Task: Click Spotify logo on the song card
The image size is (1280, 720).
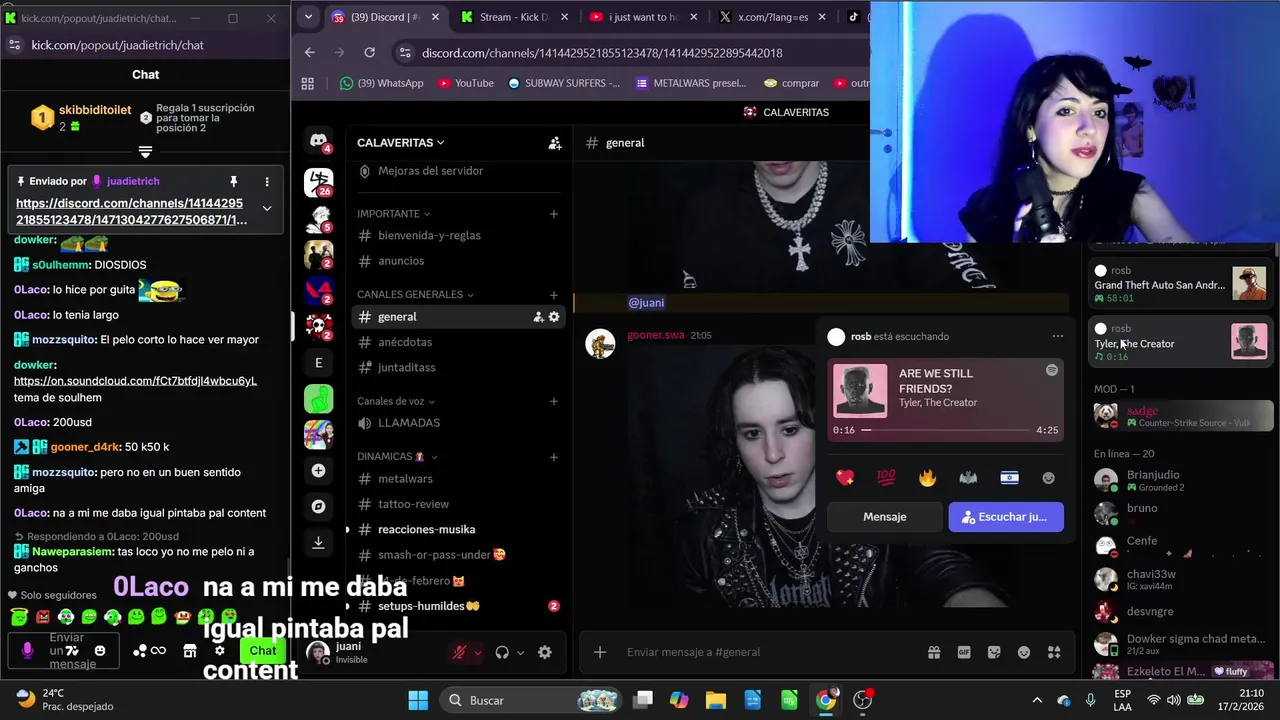Action: click(x=1051, y=370)
